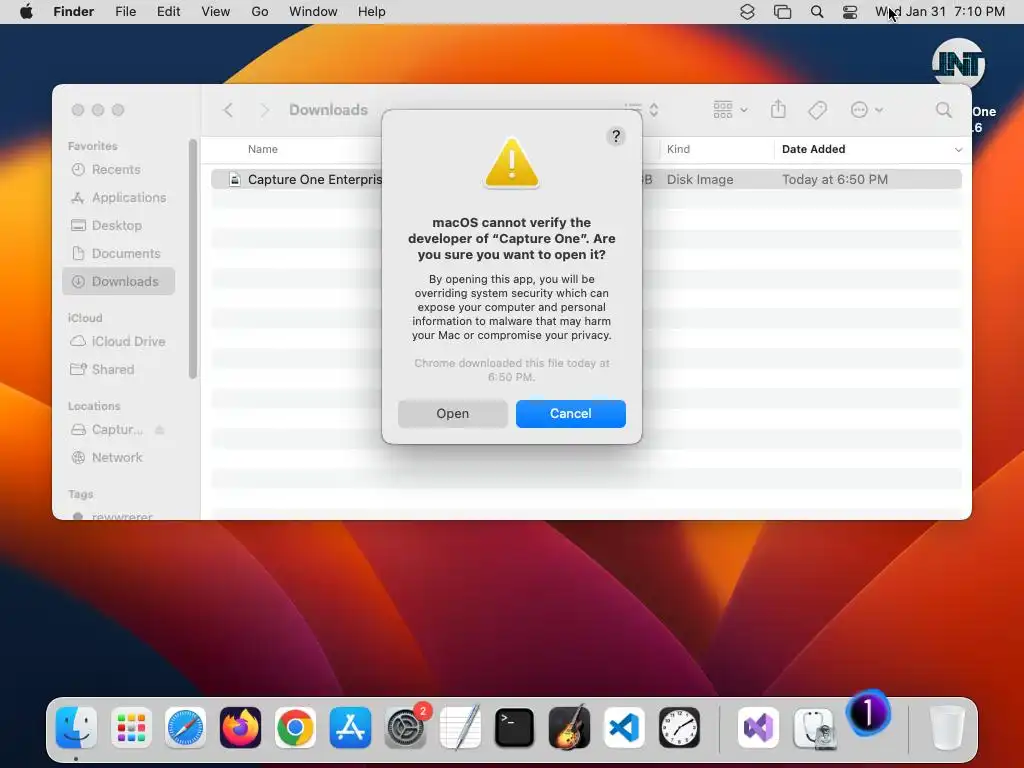Open System Settings from the Dock
Image resolution: width=1024 pixels, height=768 pixels.
click(406, 727)
